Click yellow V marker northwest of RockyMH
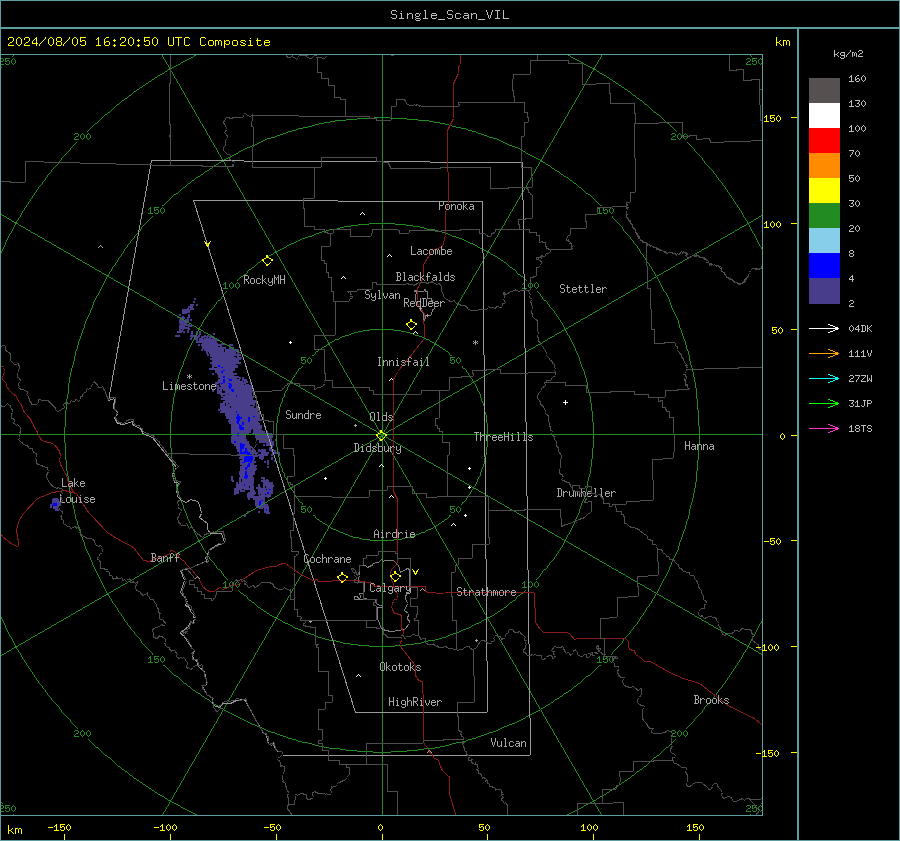The image size is (900, 841). click(208, 244)
